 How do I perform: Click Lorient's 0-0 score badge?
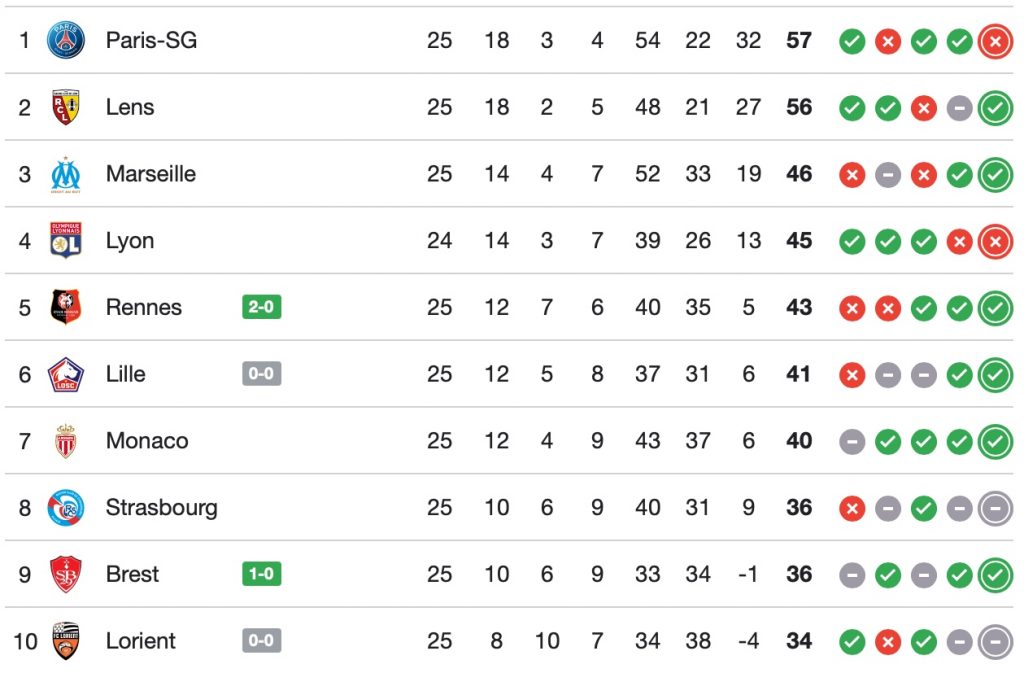click(x=261, y=641)
